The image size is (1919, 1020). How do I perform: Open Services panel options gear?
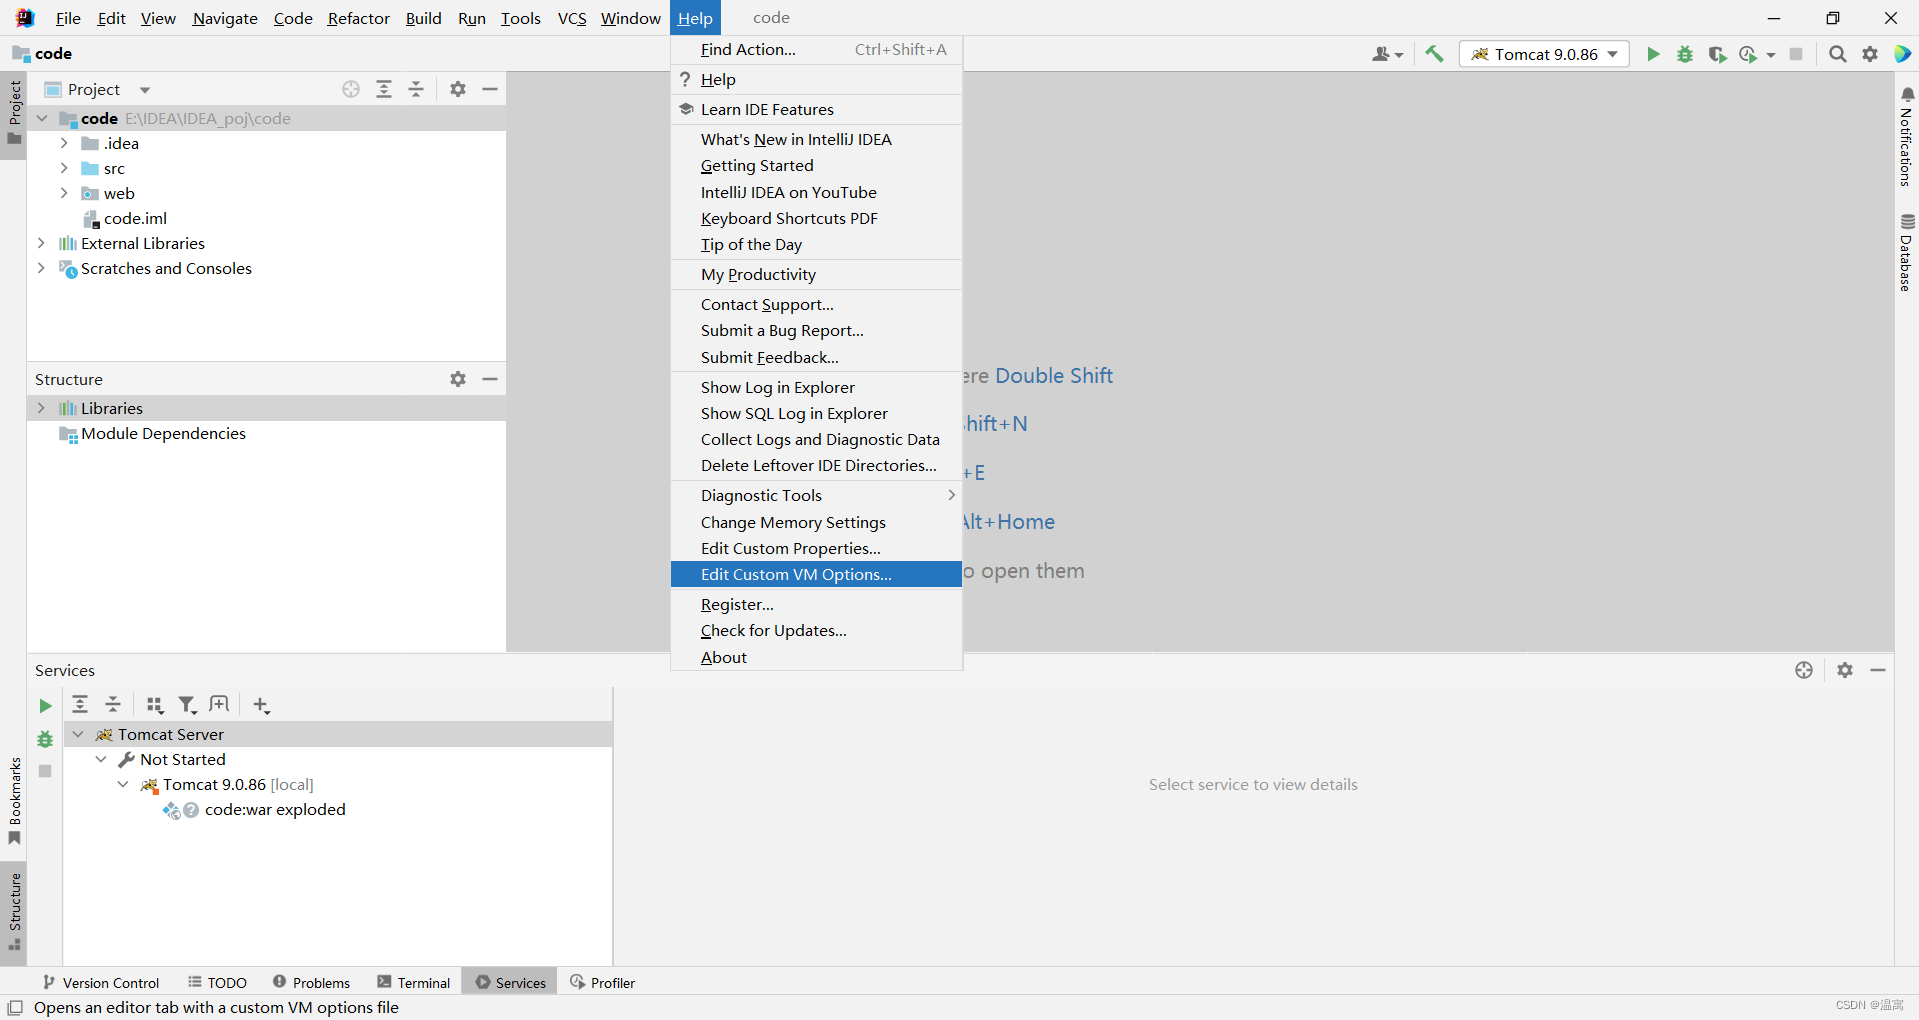pos(1845,670)
